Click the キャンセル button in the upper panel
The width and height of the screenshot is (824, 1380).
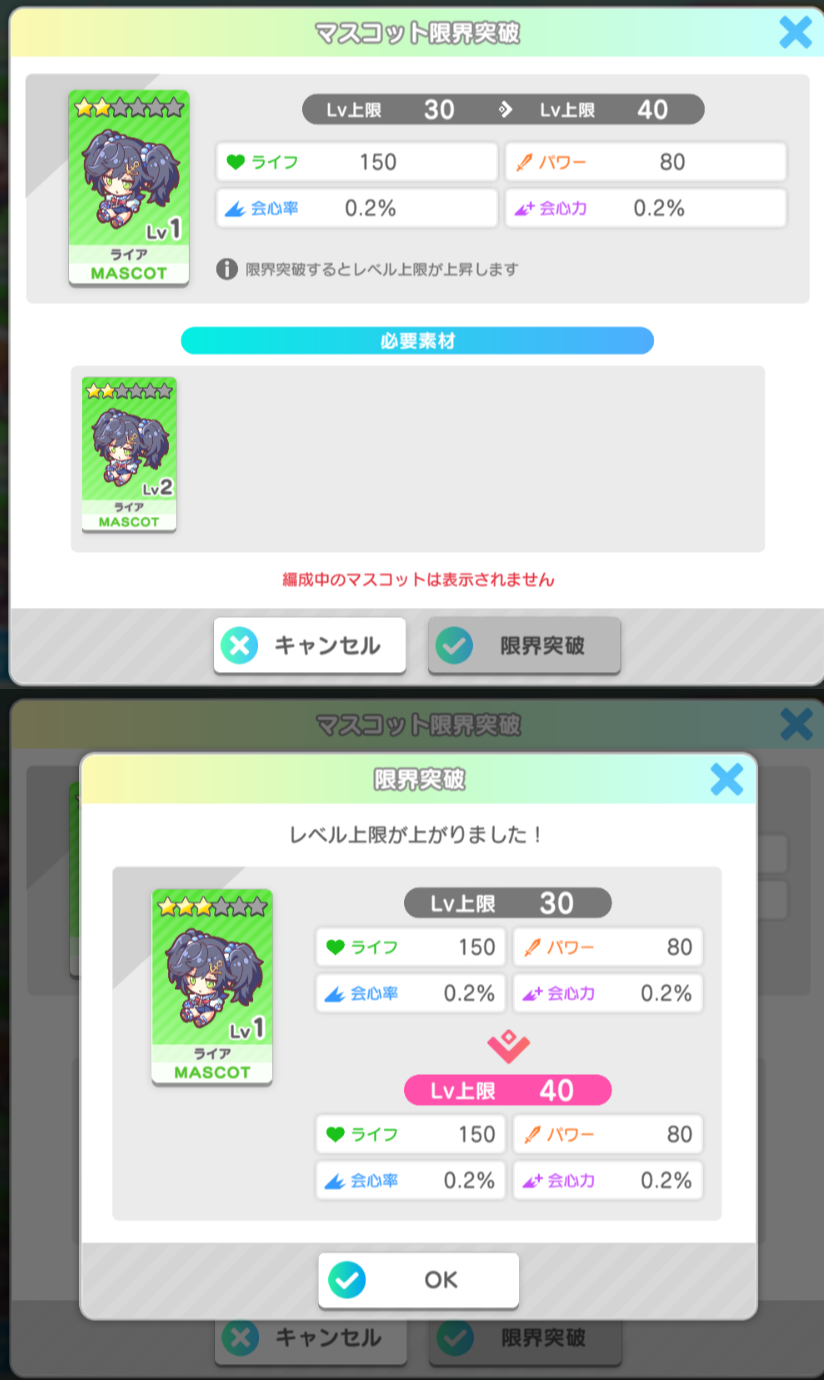(310, 645)
